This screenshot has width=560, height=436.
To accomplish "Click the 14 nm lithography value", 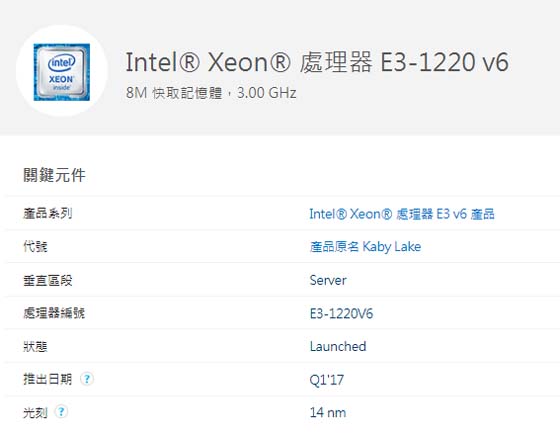I will click(x=328, y=412).
